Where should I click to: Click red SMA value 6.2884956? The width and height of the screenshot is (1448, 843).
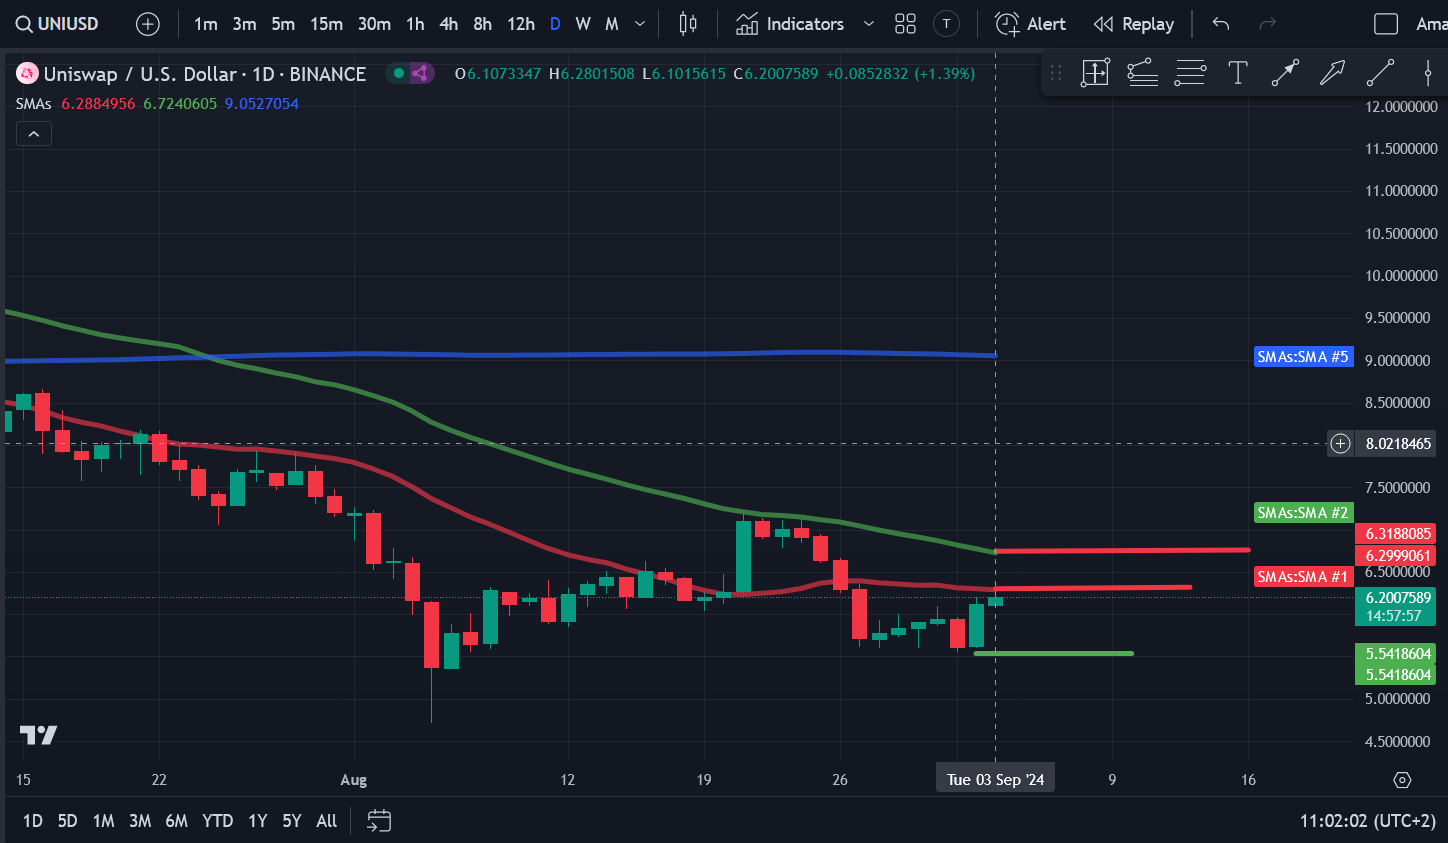98,104
